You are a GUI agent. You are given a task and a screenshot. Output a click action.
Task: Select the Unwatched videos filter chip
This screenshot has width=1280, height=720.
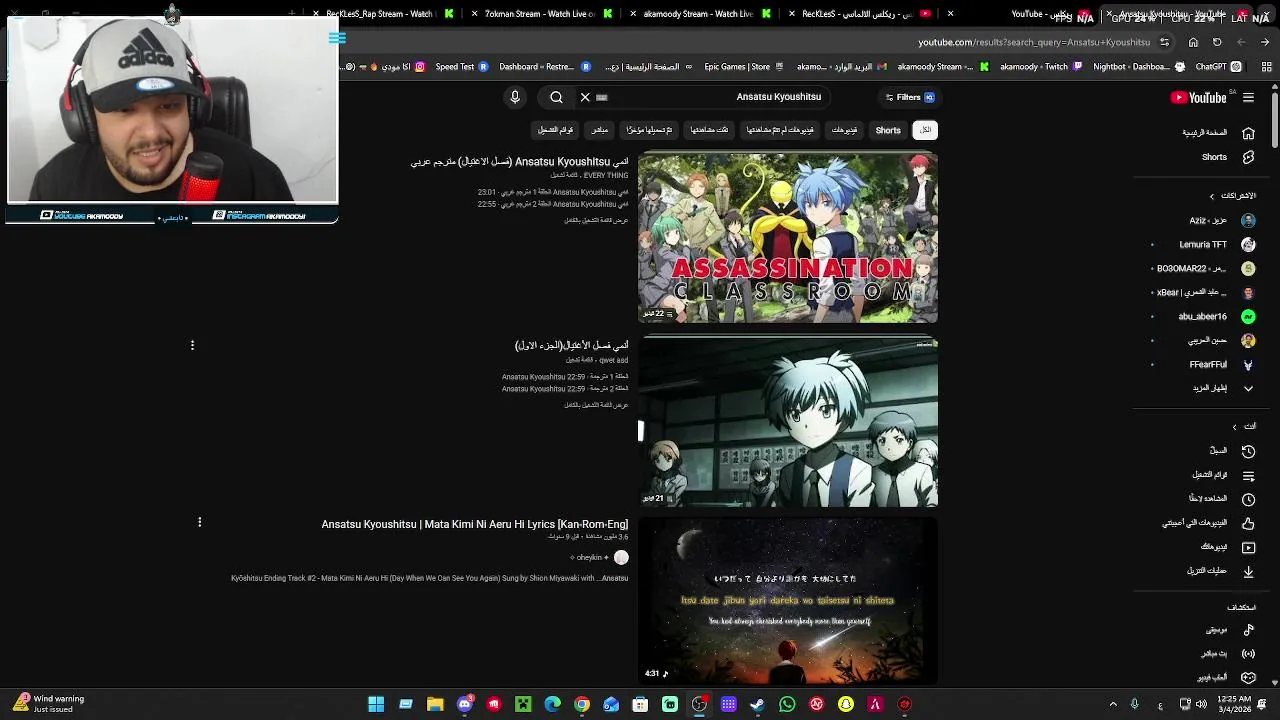click(x=781, y=130)
